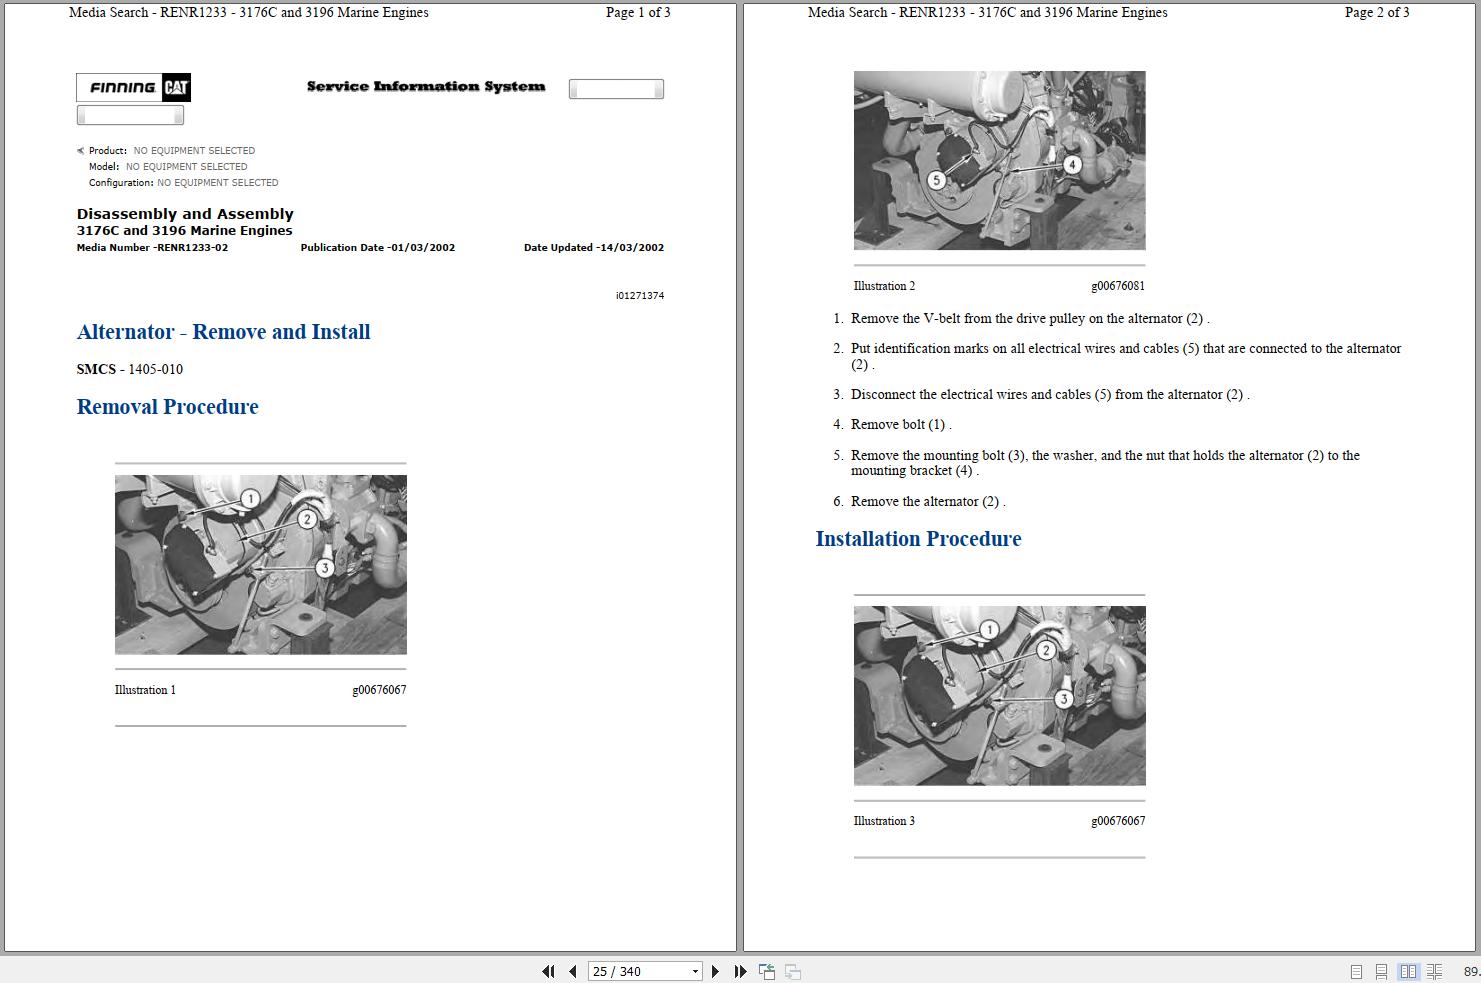Select single page view mode
The height and width of the screenshot is (983, 1481).
coord(1356,971)
